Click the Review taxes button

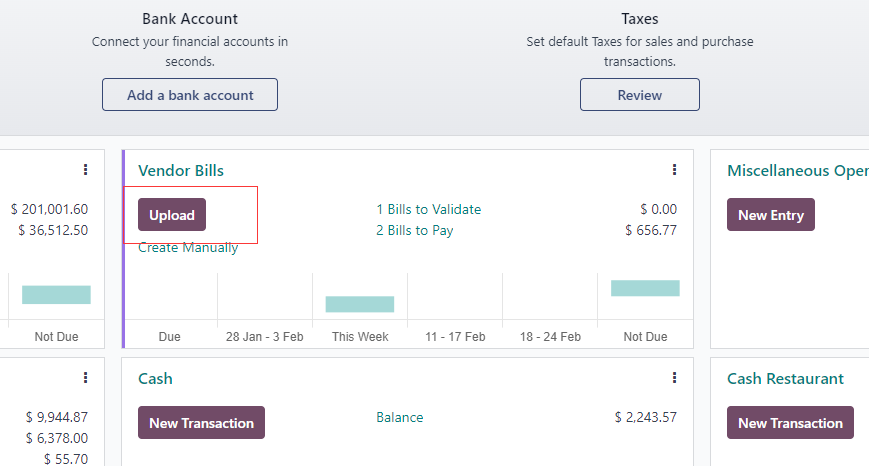pyautogui.click(x=640, y=95)
